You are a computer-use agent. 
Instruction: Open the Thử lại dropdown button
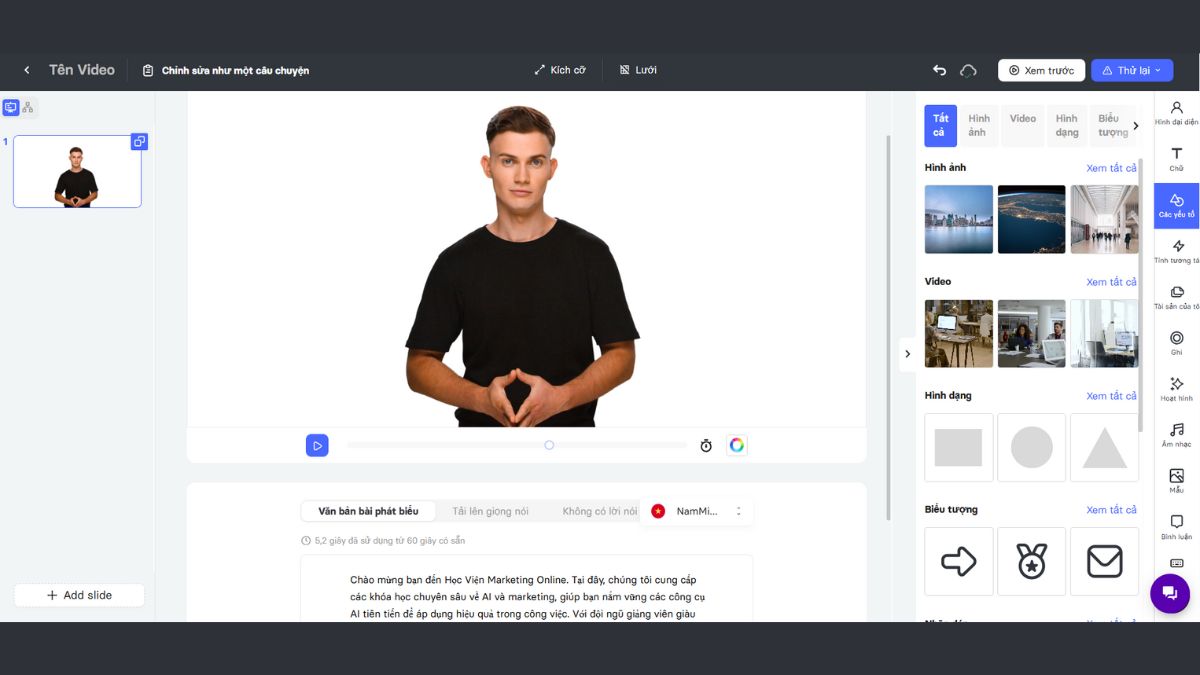click(1131, 70)
